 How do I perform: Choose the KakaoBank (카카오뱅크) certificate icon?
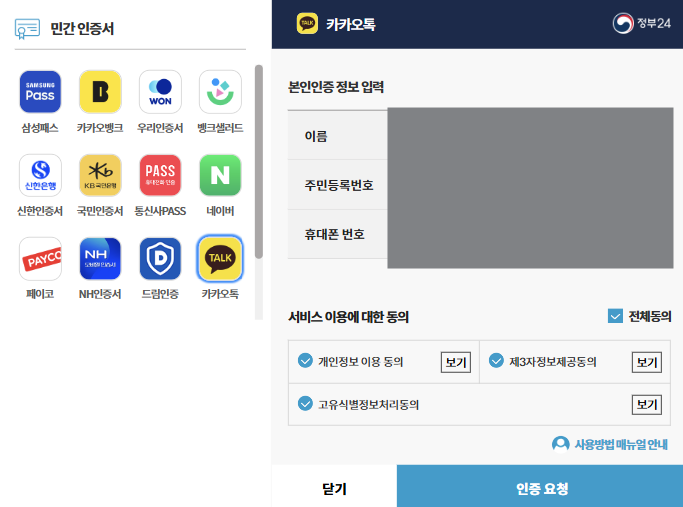[100, 92]
